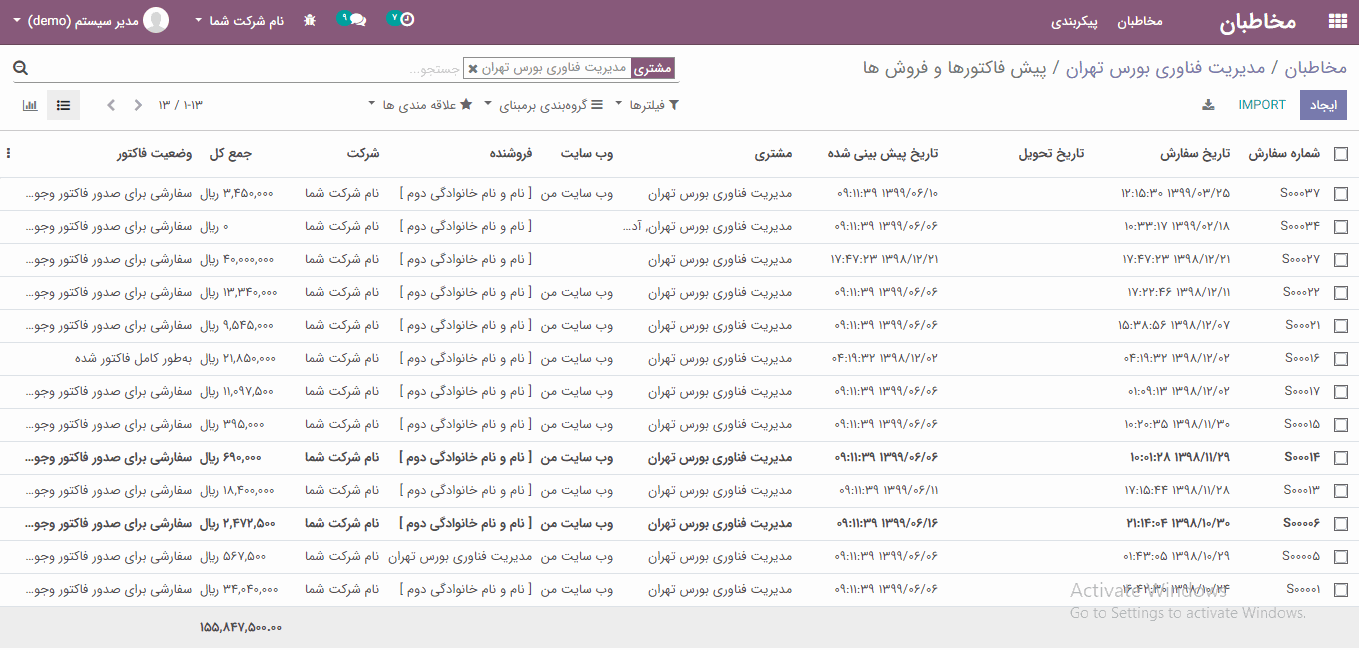
Task: Open the activities clock icon
Action: 406,20
